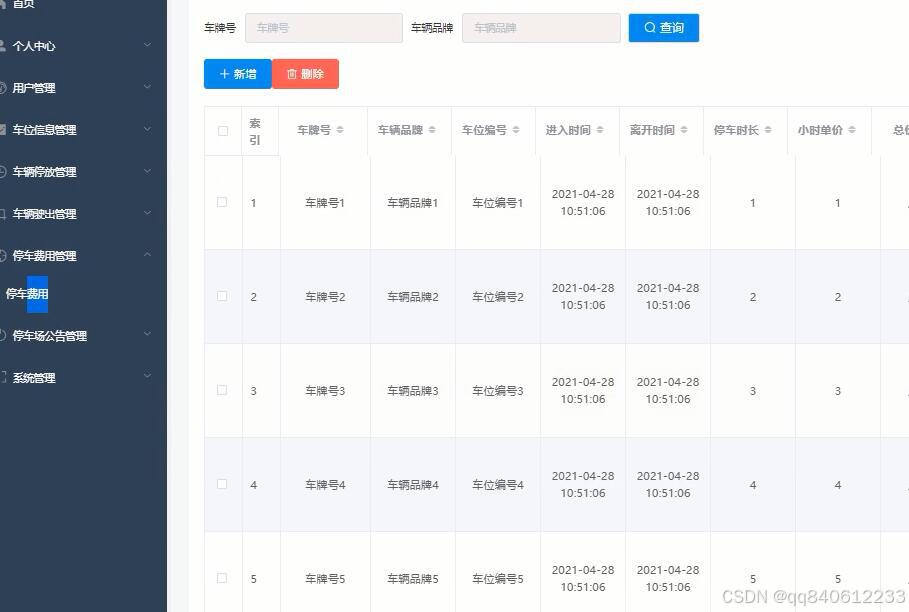Click the 车牌号 input field
Image resolution: width=909 pixels, height=612 pixels.
point(323,27)
